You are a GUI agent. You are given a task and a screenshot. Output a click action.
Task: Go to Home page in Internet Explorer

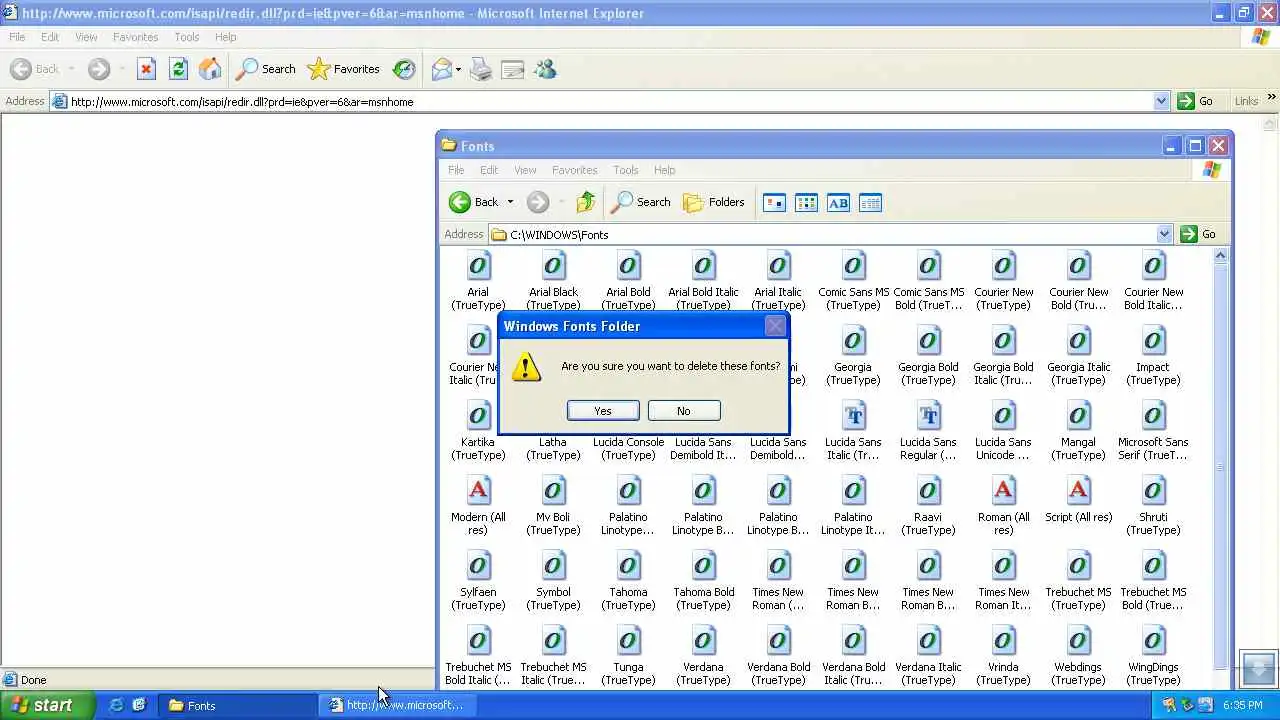click(x=210, y=69)
